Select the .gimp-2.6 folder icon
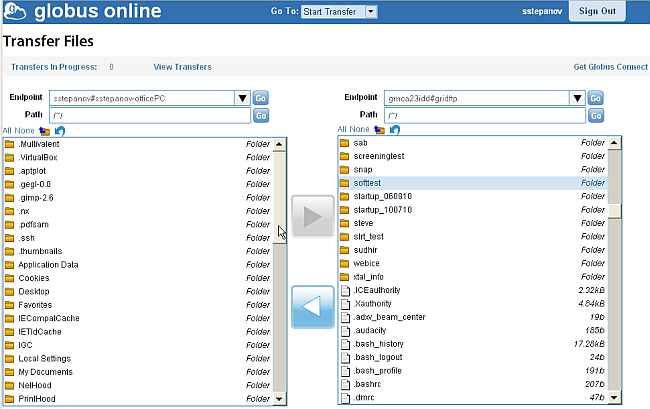 pos(9,198)
